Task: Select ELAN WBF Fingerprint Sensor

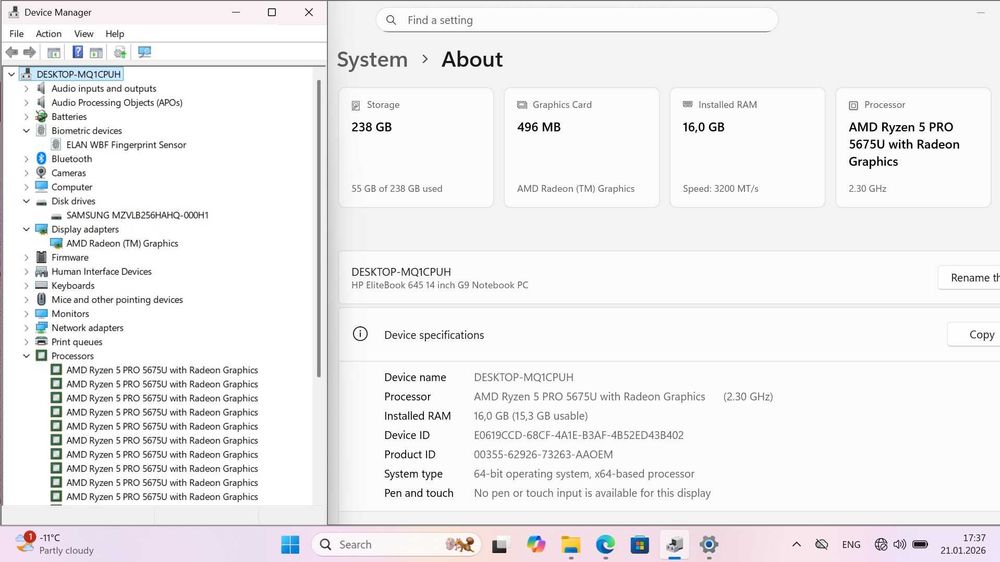Action: point(126,145)
